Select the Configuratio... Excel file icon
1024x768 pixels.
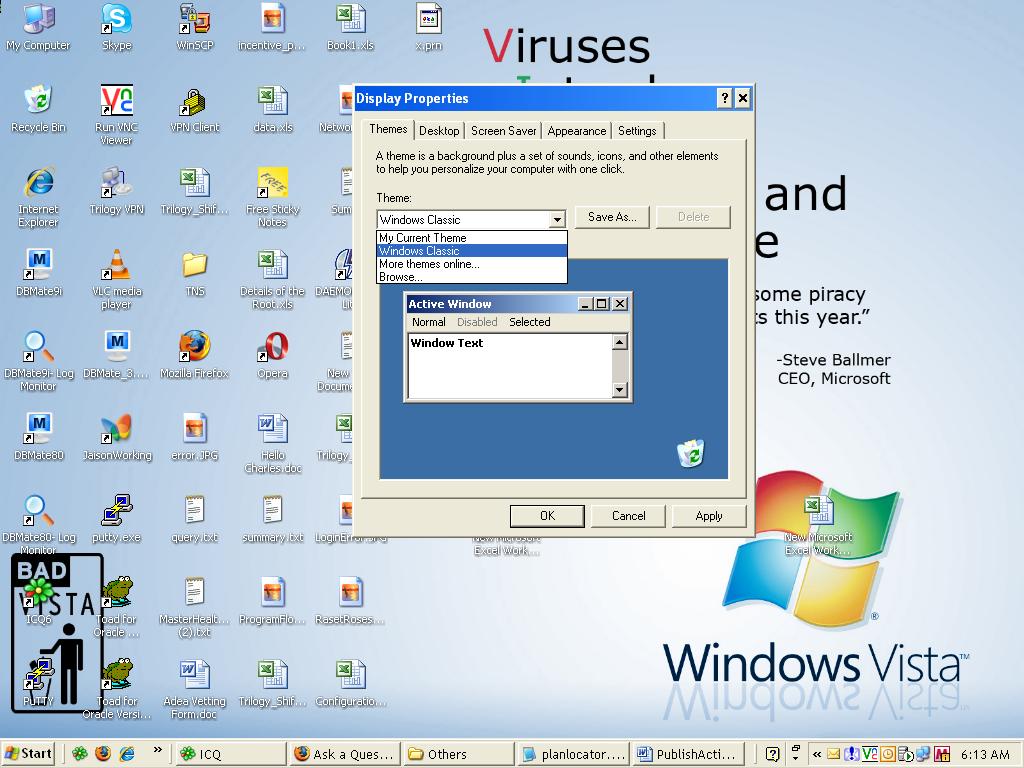coord(351,682)
